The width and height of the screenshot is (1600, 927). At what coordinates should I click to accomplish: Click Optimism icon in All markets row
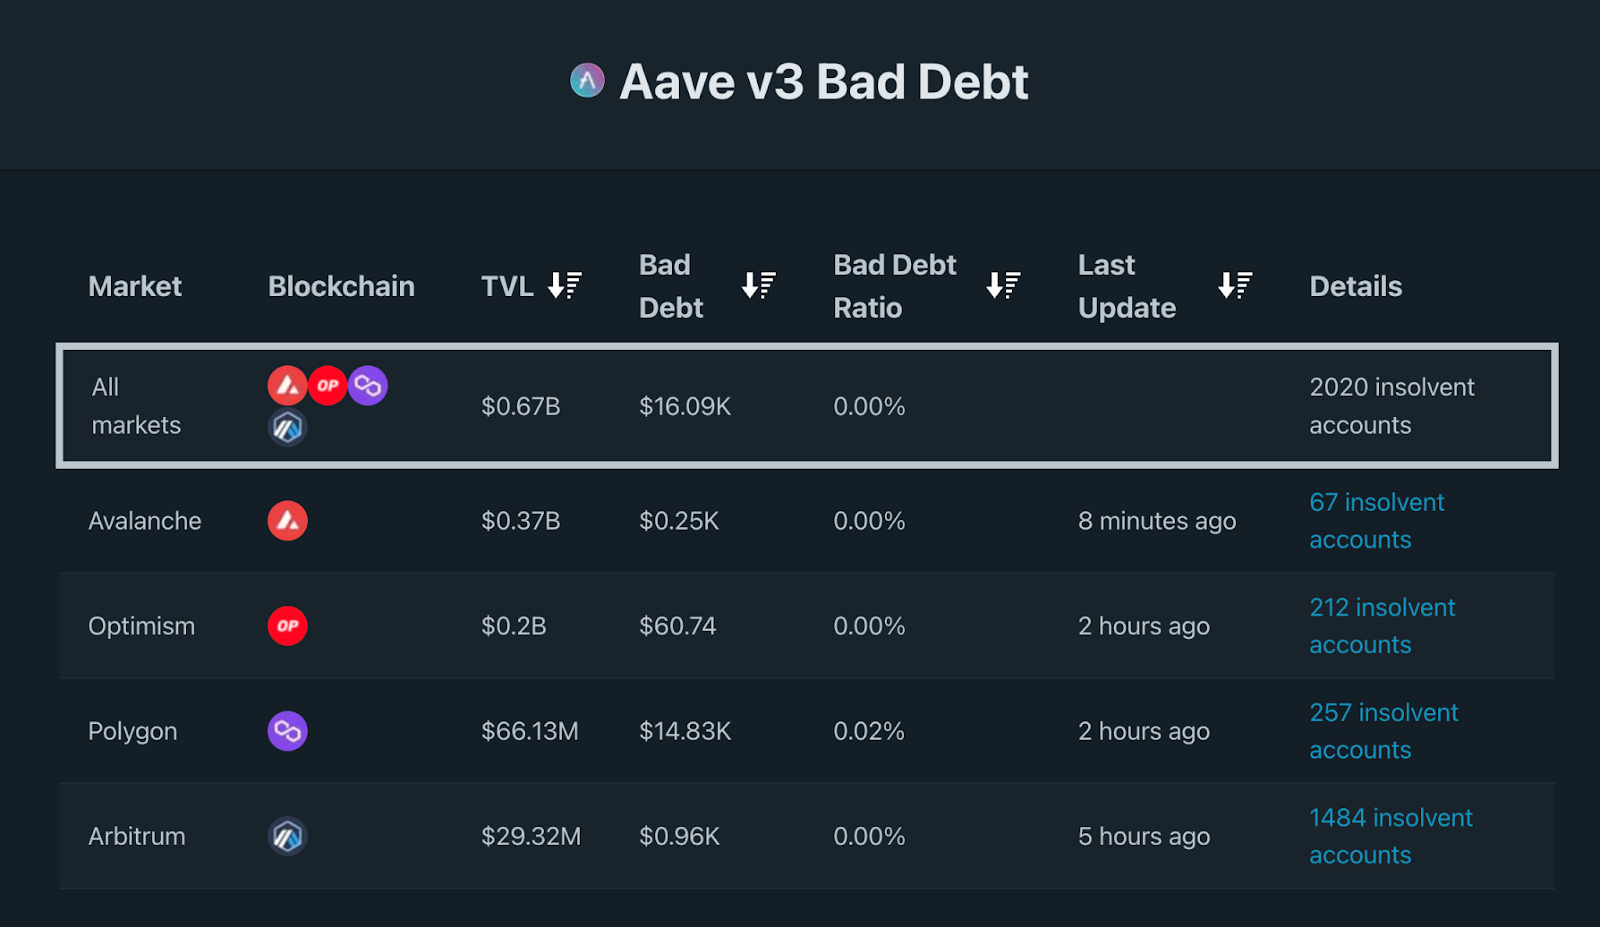327,385
